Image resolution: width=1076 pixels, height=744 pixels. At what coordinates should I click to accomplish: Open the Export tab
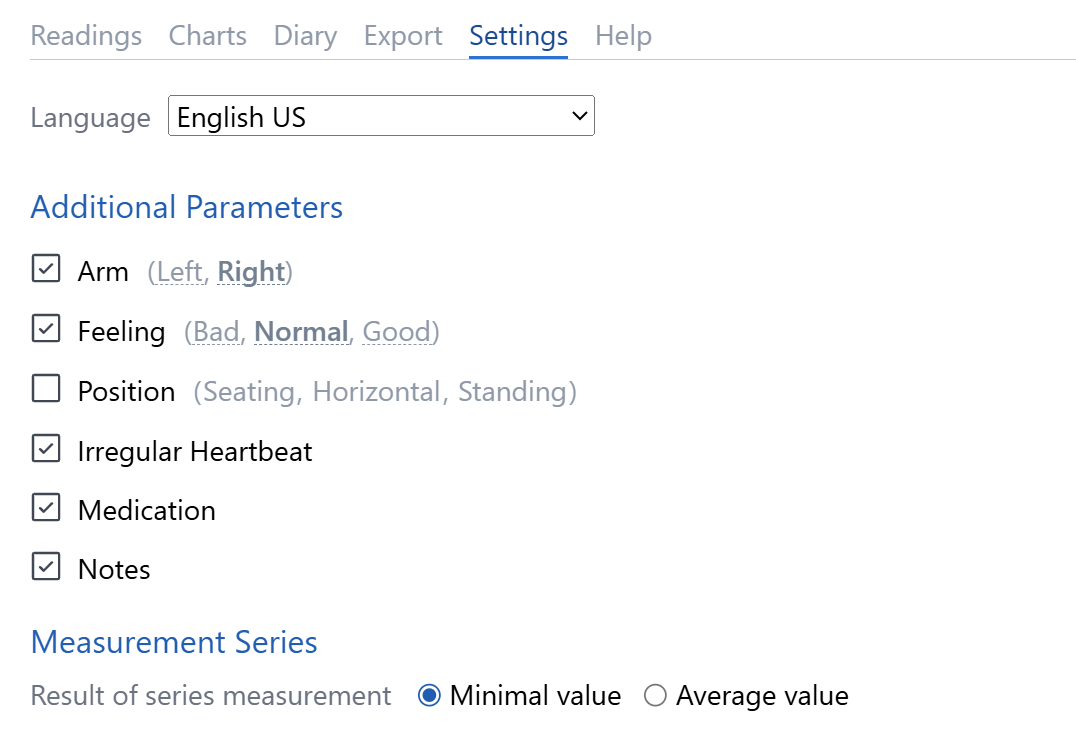point(402,36)
